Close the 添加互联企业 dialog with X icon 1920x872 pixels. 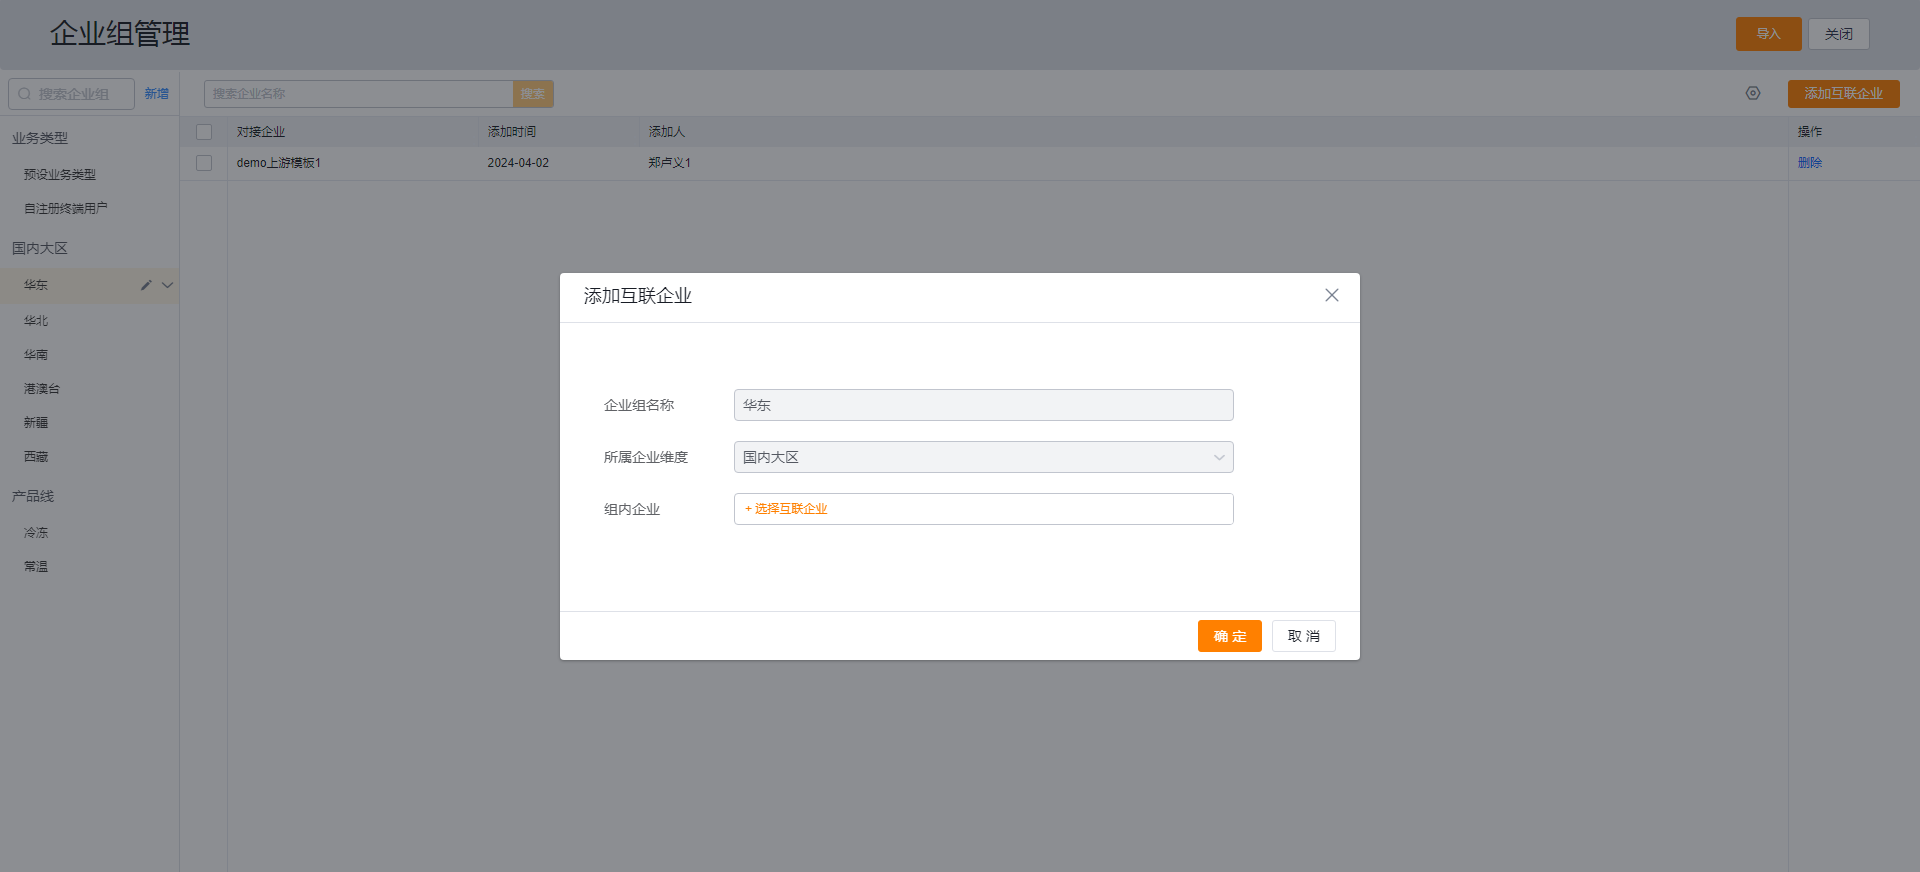coord(1331,295)
